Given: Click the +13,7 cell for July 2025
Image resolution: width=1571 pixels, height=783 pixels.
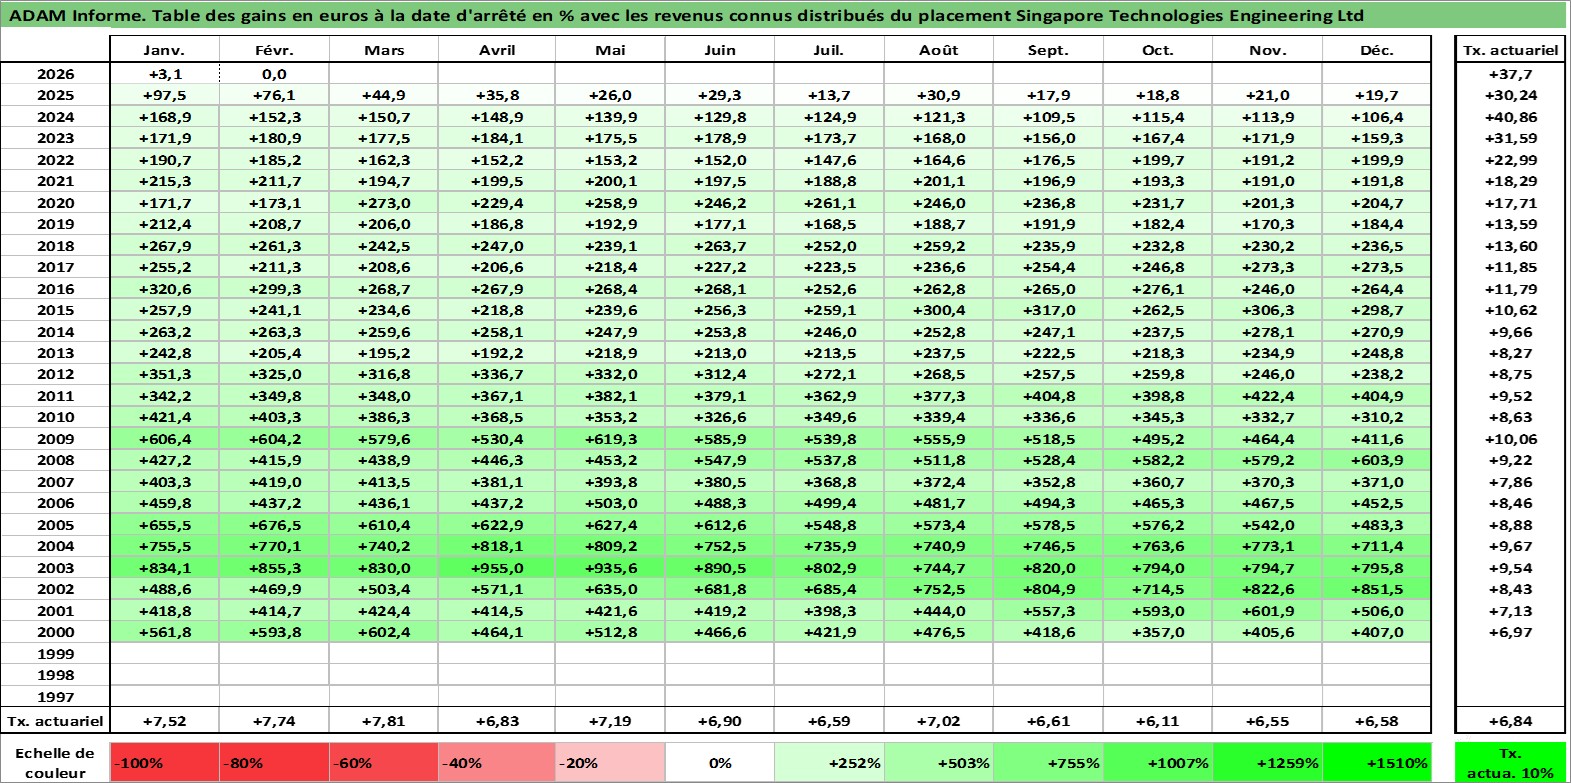Looking at the screenshot, I should point(829,95).
